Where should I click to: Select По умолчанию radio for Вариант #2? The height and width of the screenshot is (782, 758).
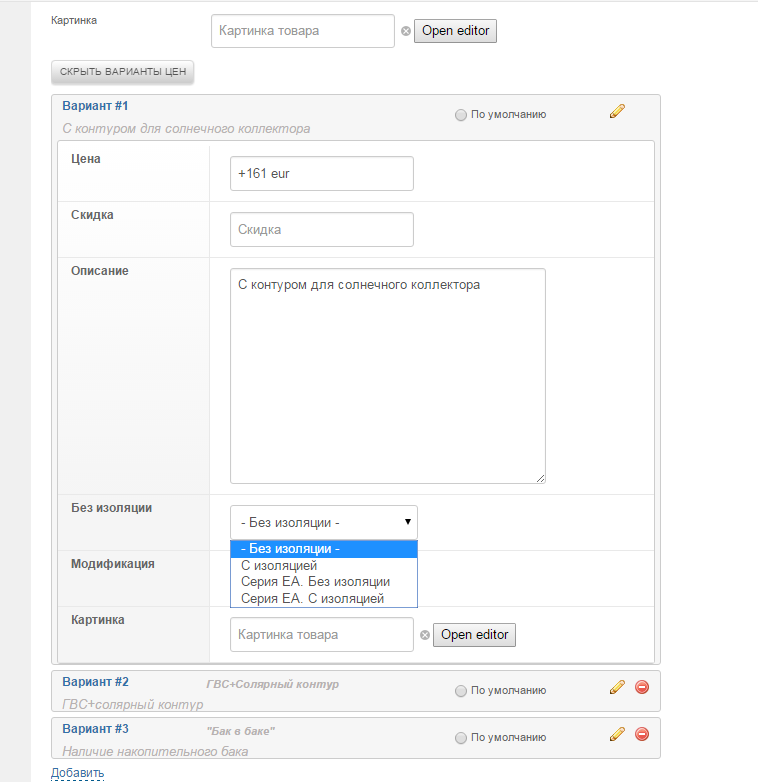pos(461,690)
